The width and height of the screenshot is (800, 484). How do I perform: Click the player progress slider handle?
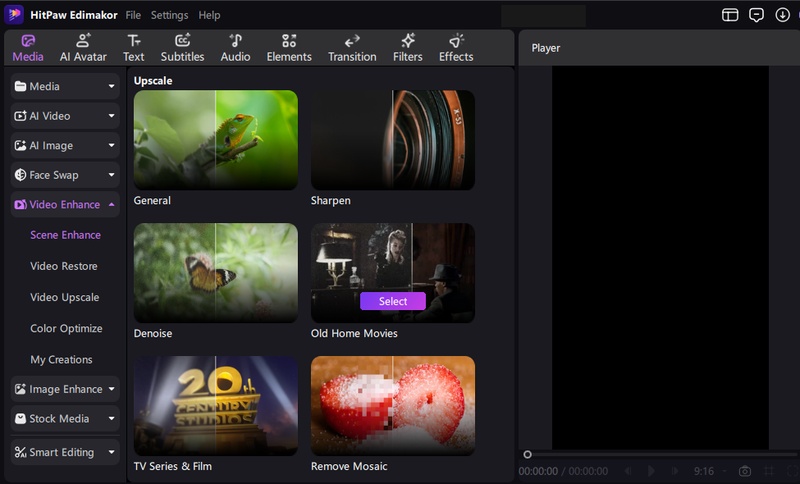tap(528, 454)
